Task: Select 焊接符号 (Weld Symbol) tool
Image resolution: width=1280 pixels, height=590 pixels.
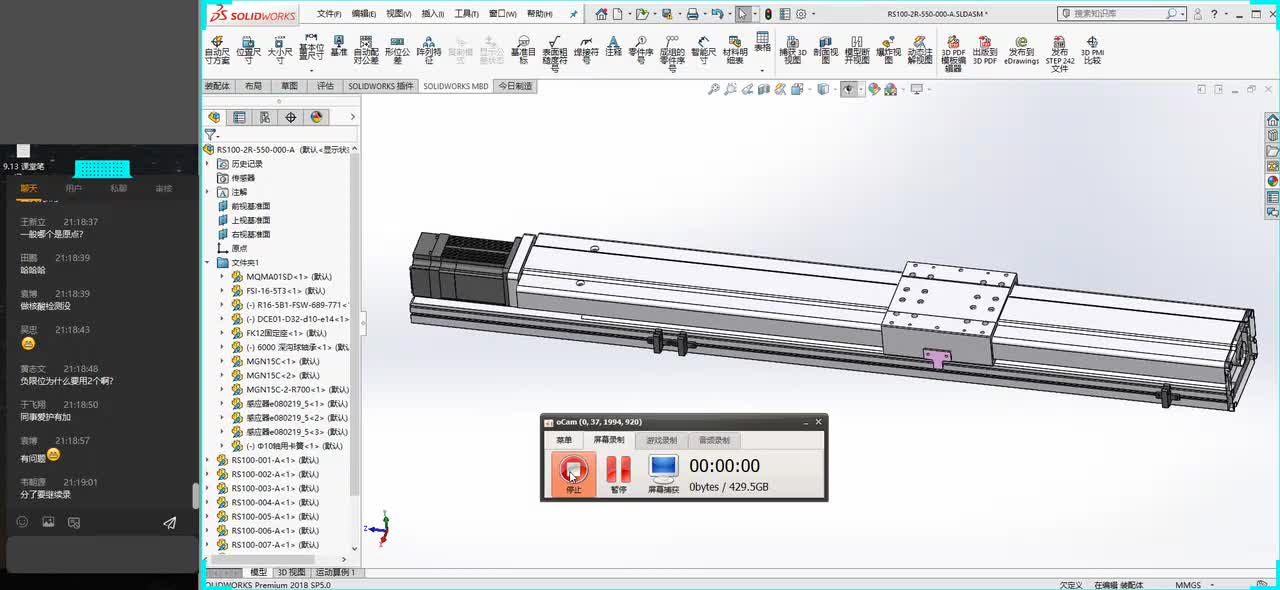Action: (x=586, y=50)
